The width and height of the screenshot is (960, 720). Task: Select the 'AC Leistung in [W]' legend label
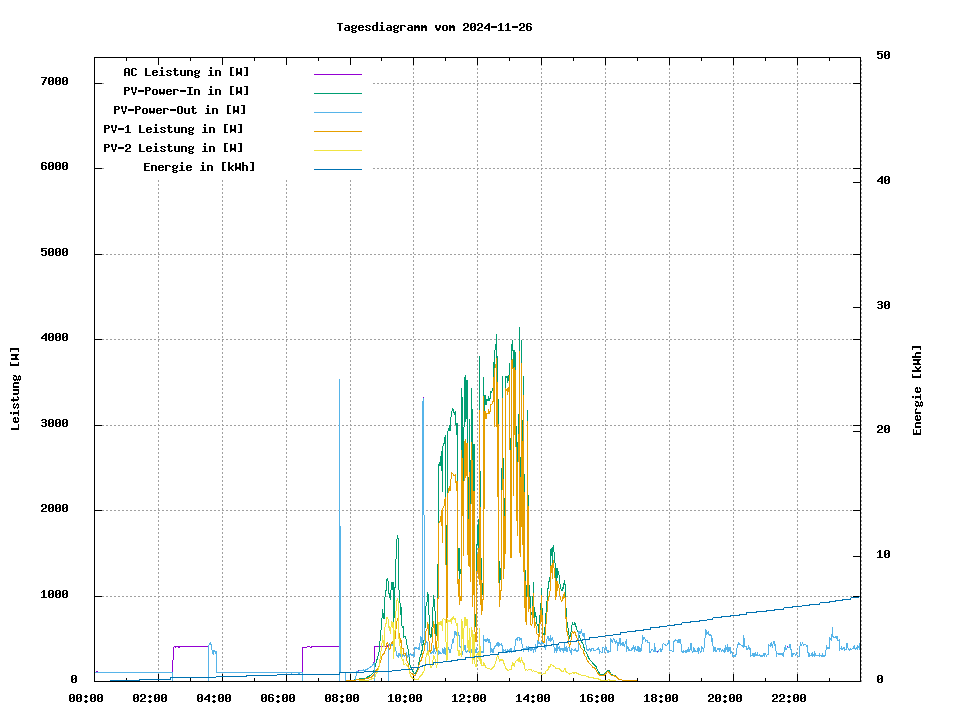(x=186, y=72)
